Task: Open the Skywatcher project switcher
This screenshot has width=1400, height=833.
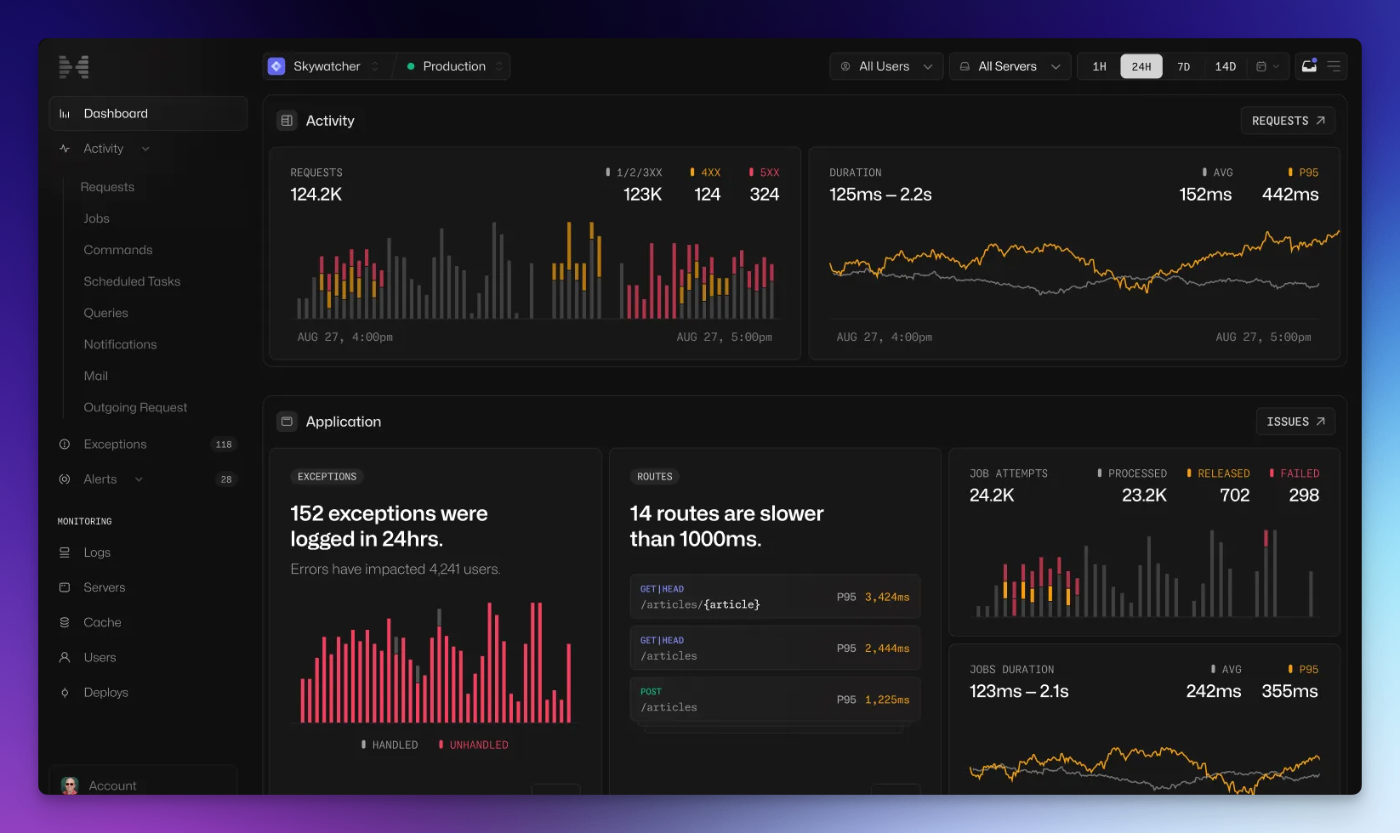Action: coord(326,66)
